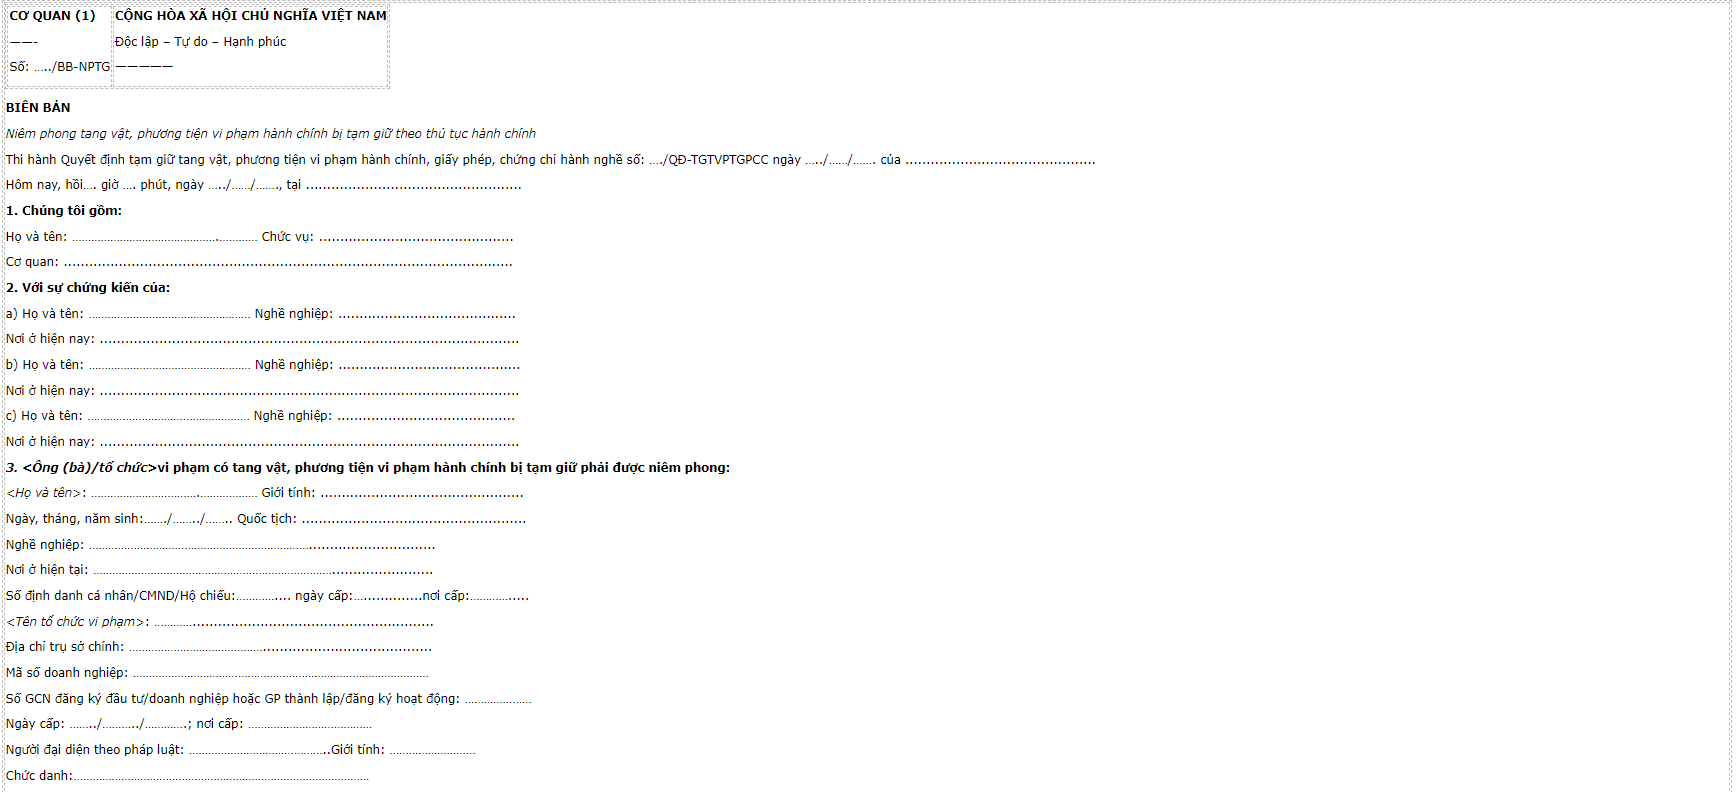This screenshot has width=1736, height=792.
Task: Click the dotted blank after 'Chức danh:'
Action: pos(221,777)
